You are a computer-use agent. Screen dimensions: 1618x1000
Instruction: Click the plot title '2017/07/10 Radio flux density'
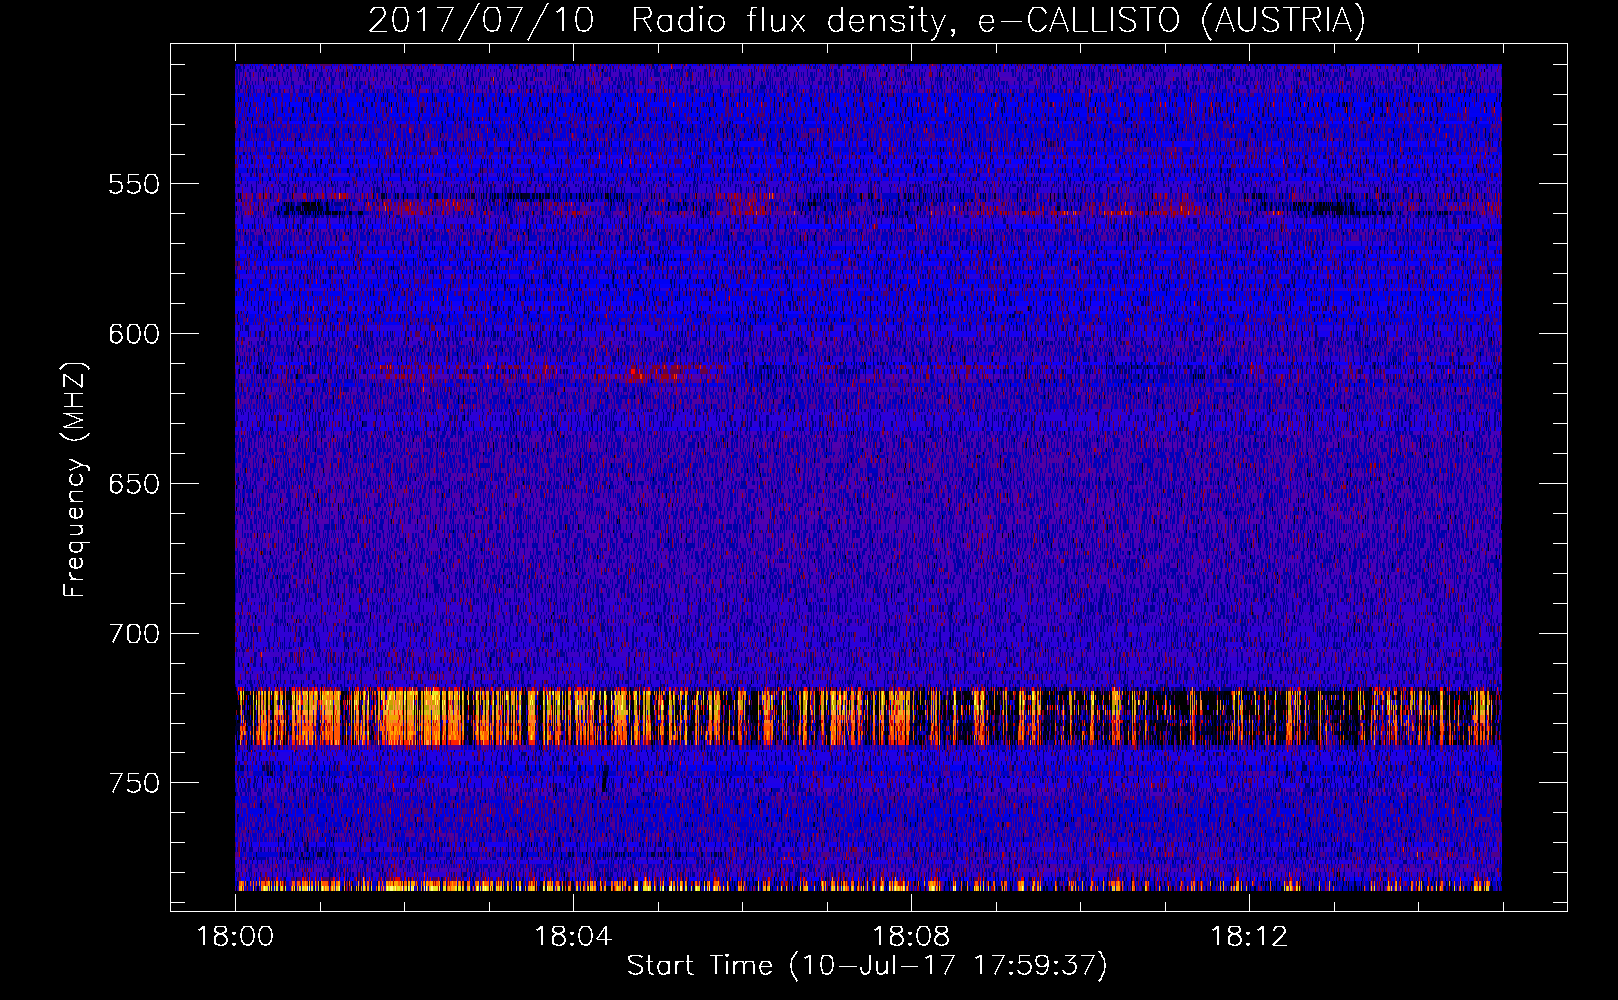[x=867, y=20]
